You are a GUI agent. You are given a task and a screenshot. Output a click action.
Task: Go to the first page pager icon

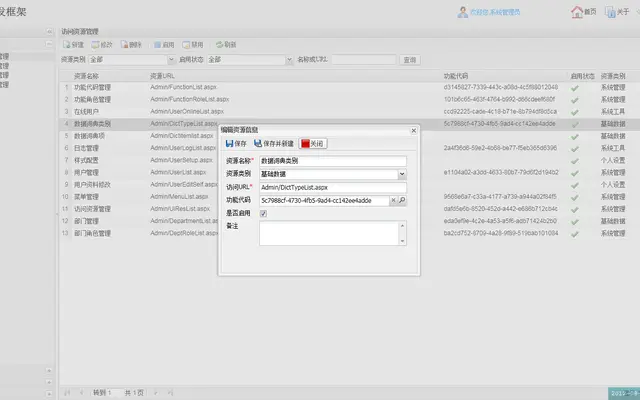tap(67, 393)
